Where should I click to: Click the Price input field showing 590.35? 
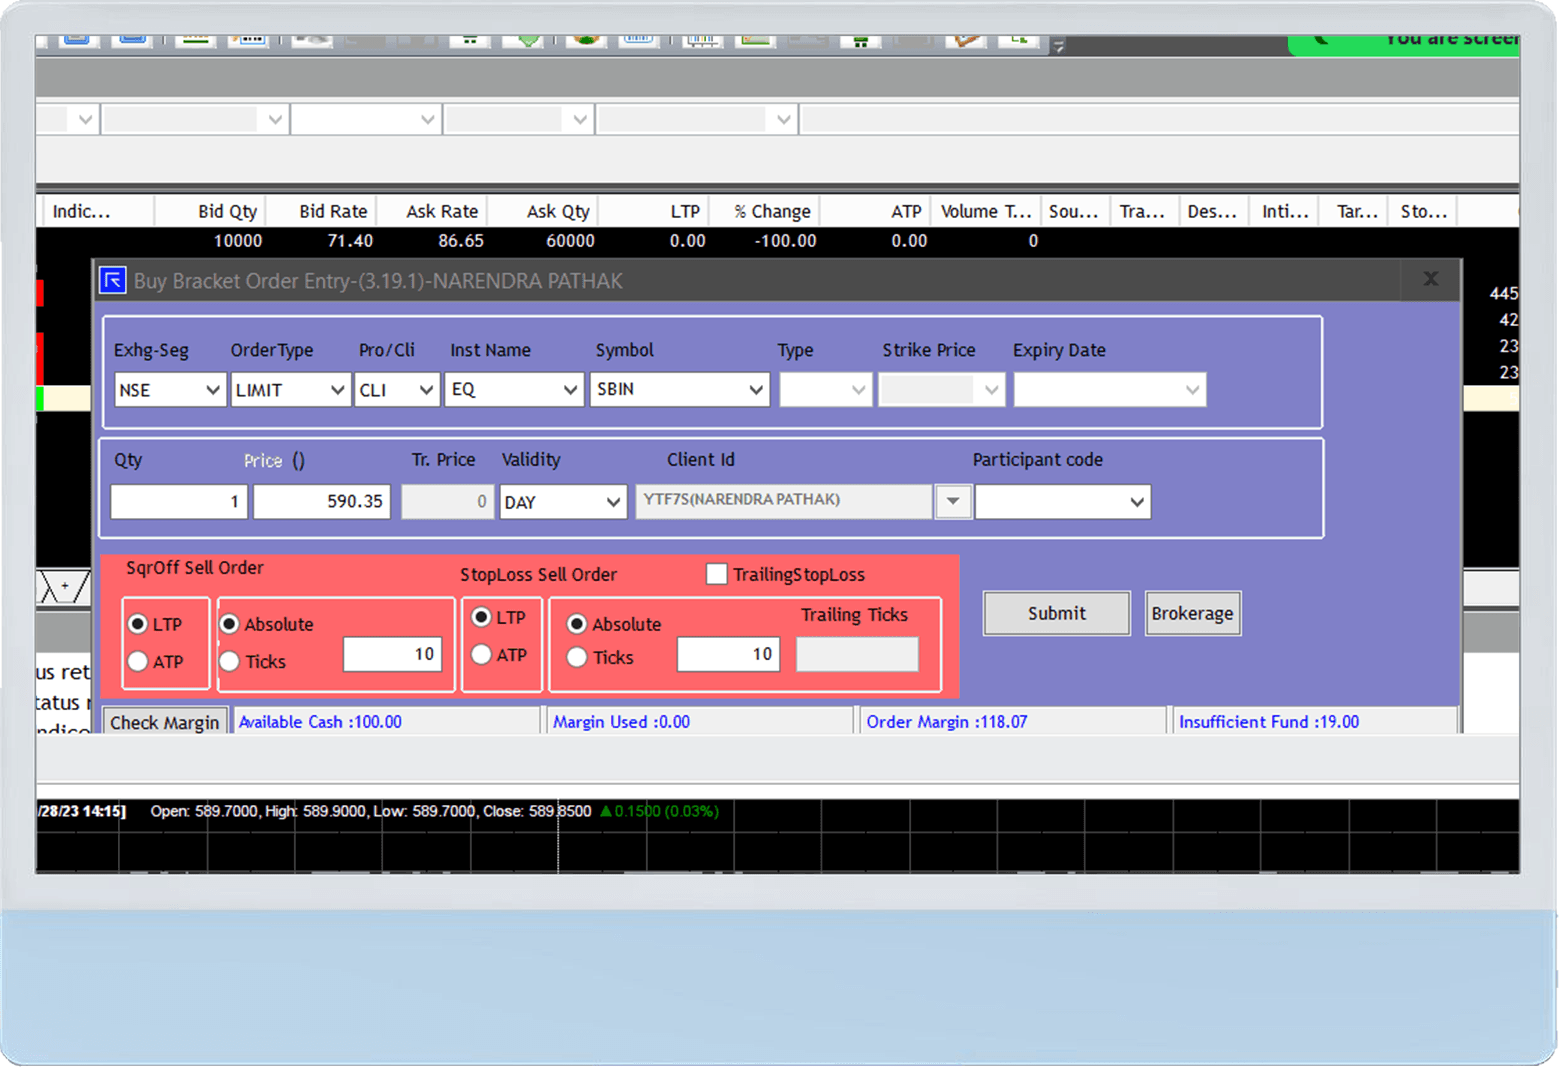click(322, 501)
